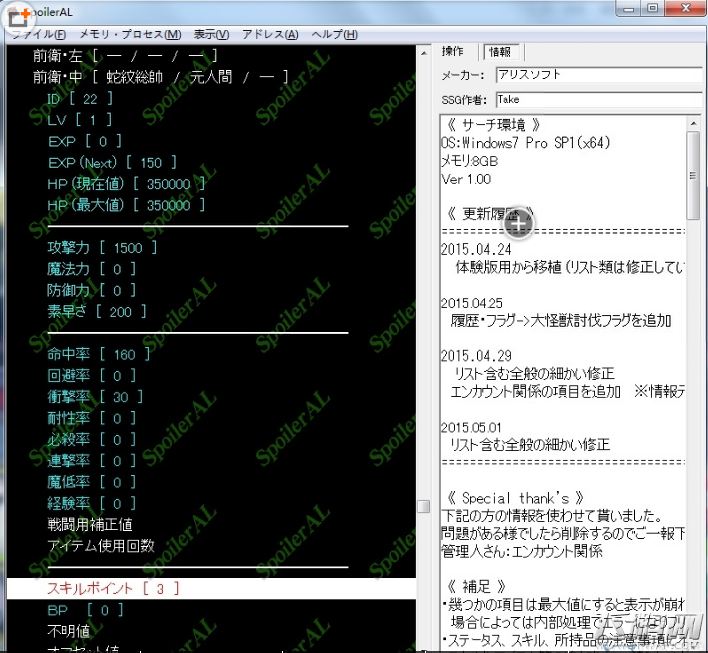708x653 pixels.
Task: Click the 《 Special thank's 》 heading text
Action: pyautogui.click(x=515, y=498)
